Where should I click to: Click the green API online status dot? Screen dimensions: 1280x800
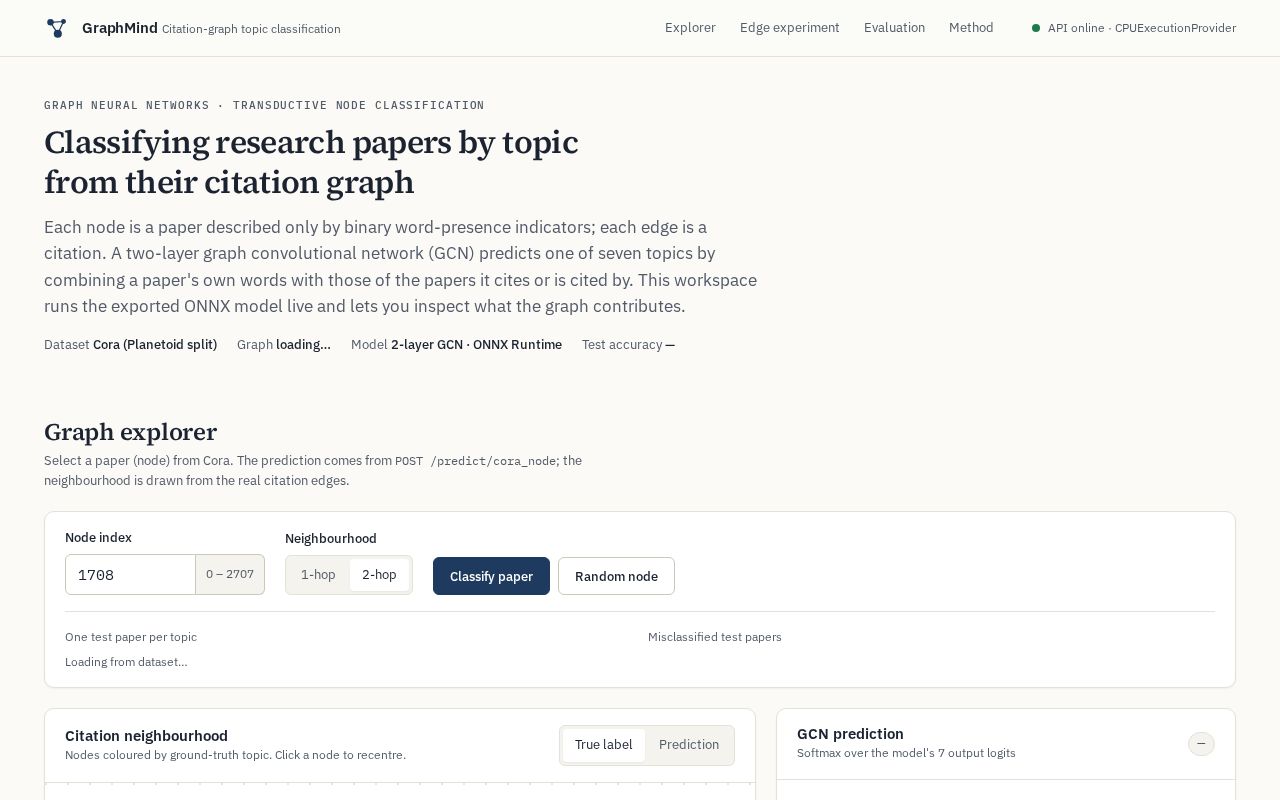click(x=1036, y=28)
